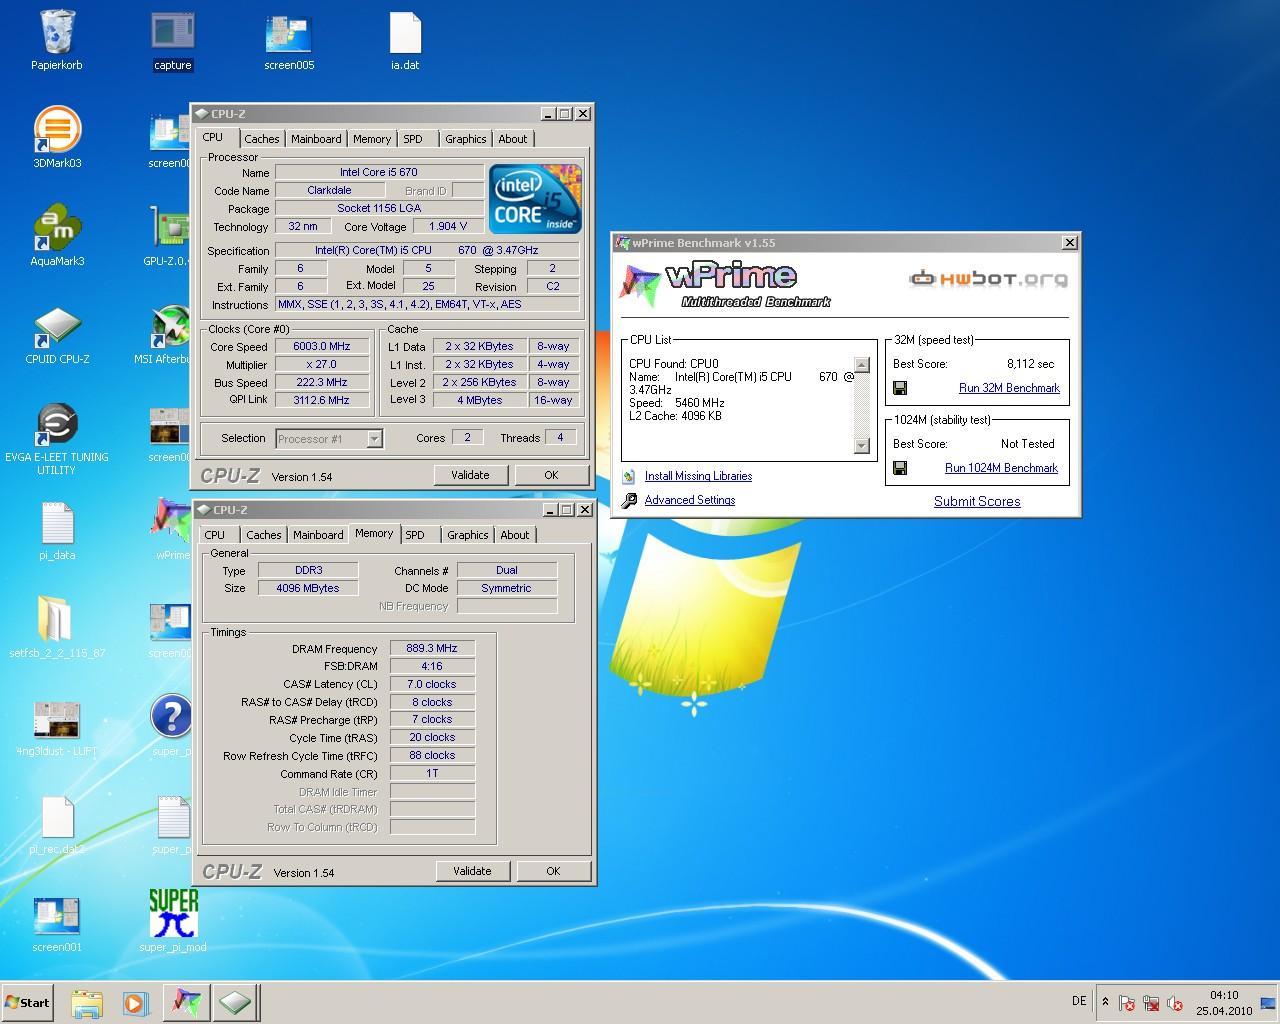Open the Advanced Settings link
The image size is (1280, 1024).
(x=690, y=501)
